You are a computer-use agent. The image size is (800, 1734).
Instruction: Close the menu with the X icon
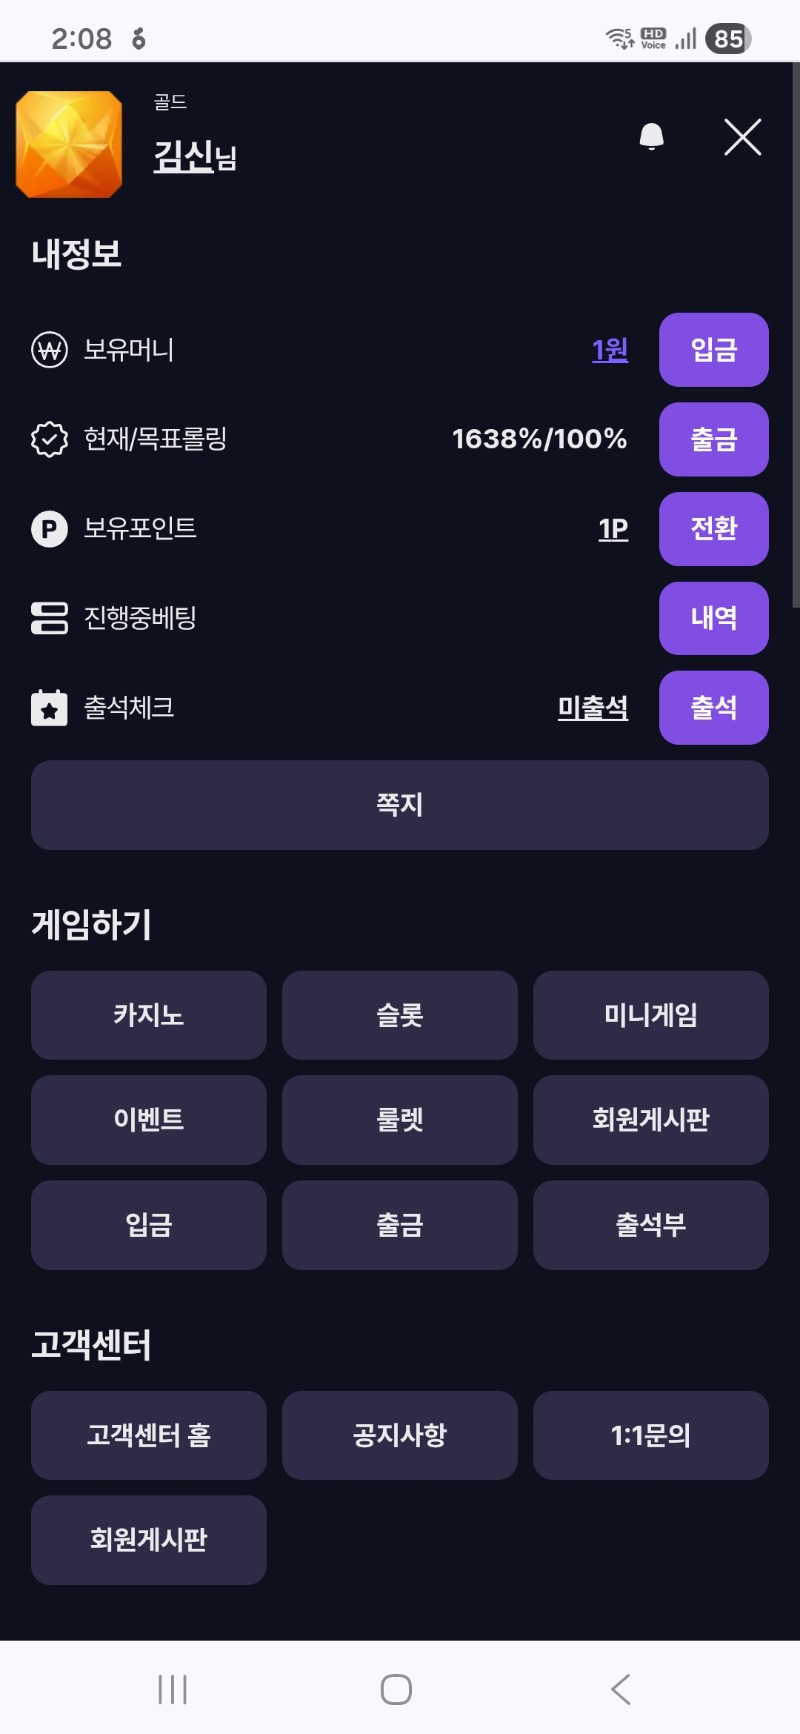point(742,137)
